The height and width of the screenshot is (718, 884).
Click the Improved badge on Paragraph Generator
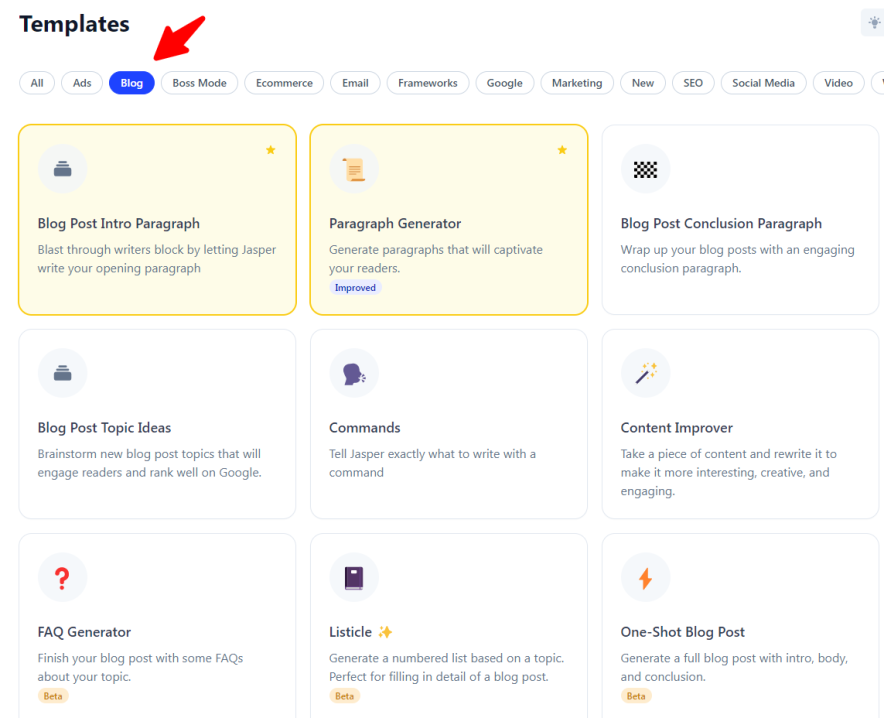[x=355, y=288]
